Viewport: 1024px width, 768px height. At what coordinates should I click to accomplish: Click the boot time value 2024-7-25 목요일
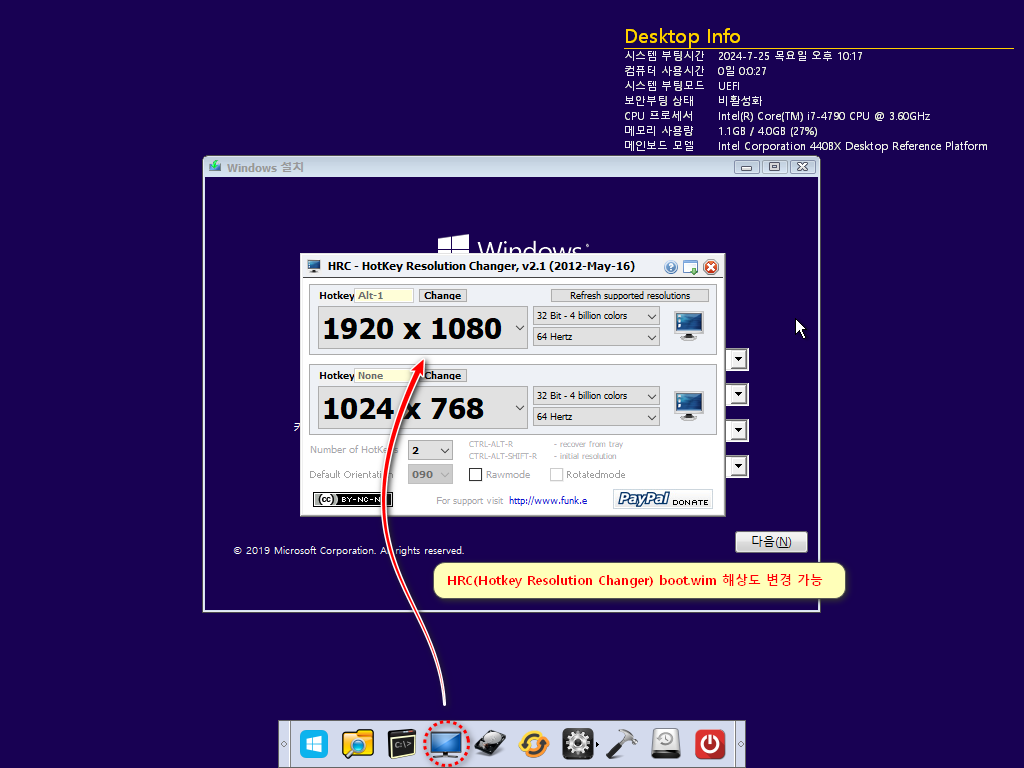[x=790, y=56]
